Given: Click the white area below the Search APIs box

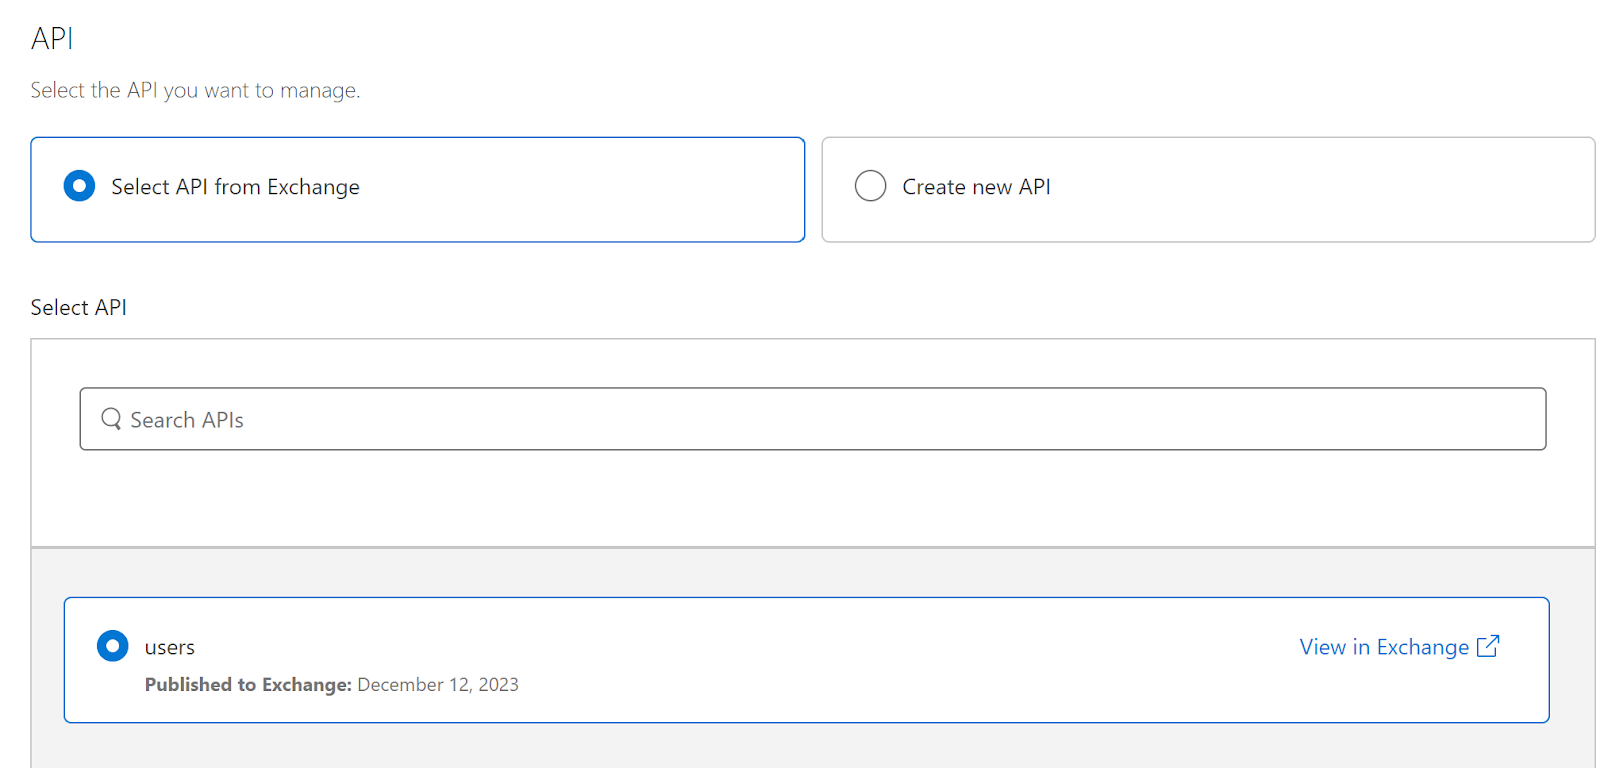Looking at the screenshot, I should [x=813, y=498].
